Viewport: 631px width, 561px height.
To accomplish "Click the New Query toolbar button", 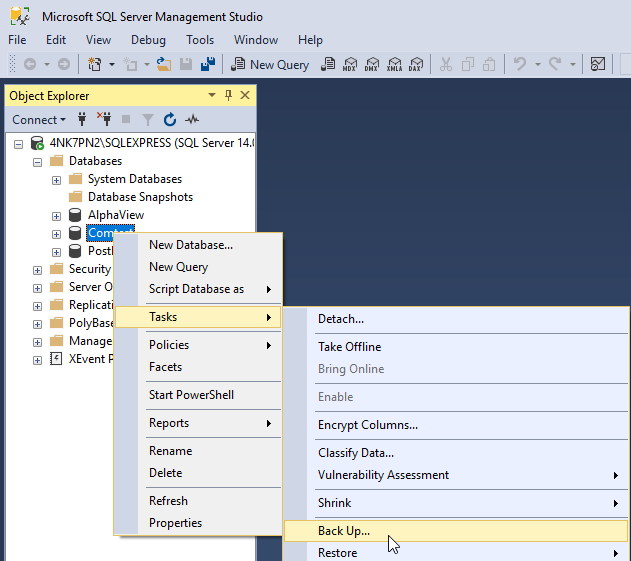I will [x=270, y=64].
